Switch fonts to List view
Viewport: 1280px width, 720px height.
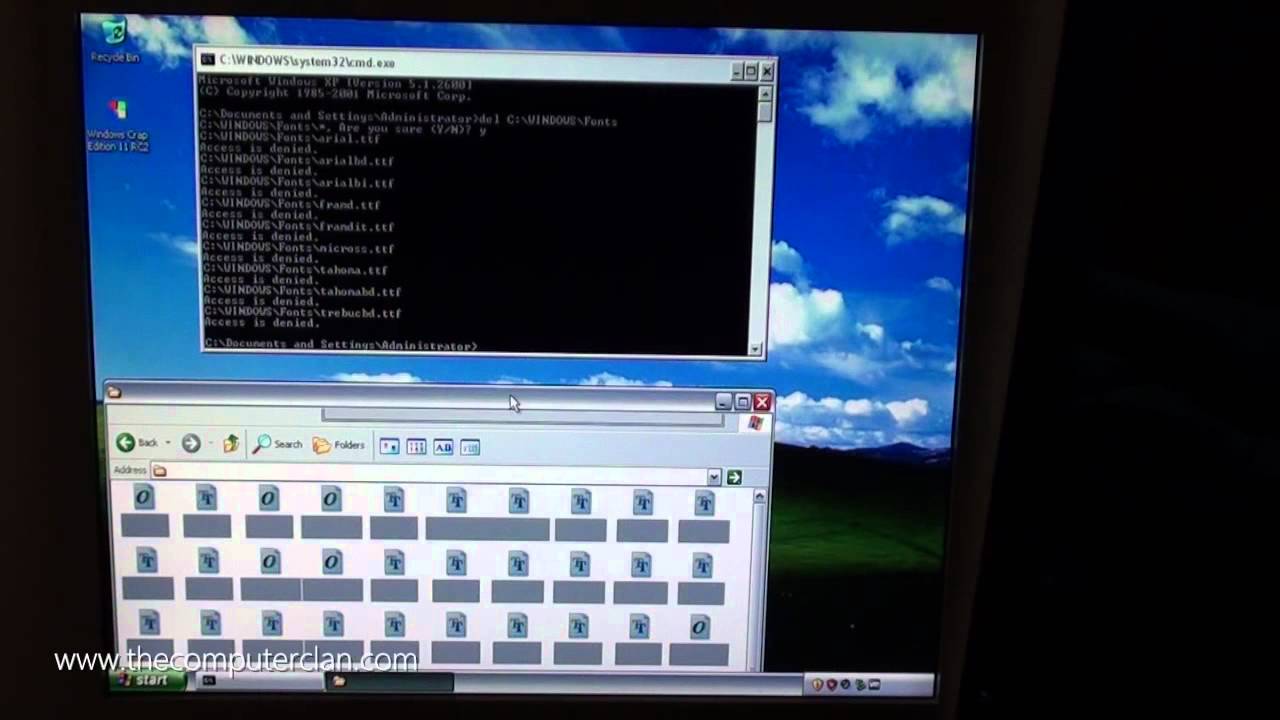point(416,447)
